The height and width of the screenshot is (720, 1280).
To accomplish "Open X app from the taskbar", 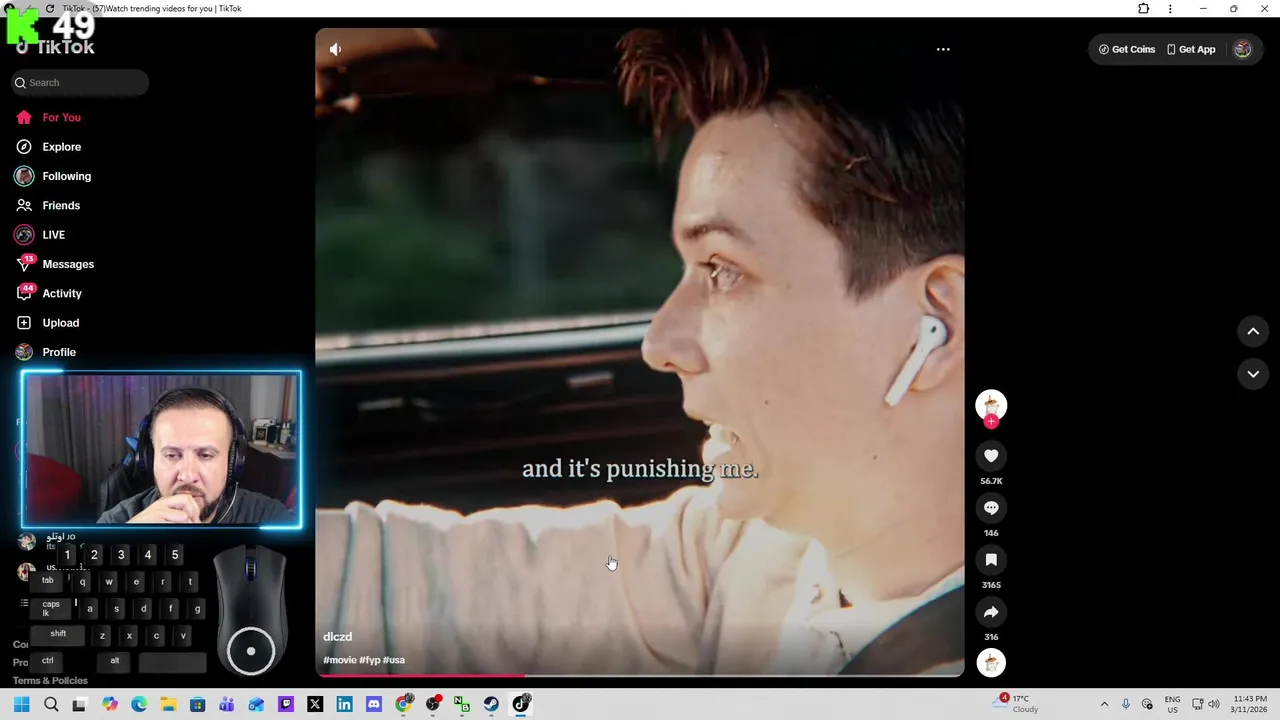I will tap(315, 704).
